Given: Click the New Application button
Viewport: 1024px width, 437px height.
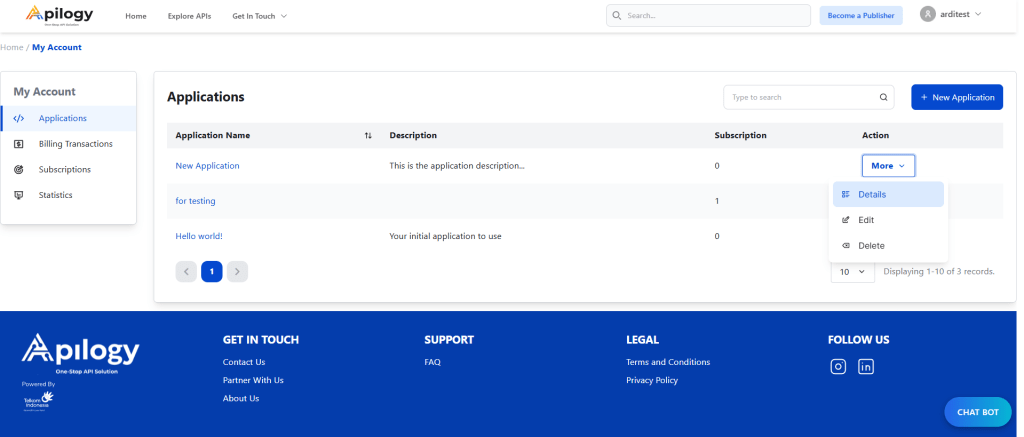Looking at the screenshot, I should click(x=957, y=98).
